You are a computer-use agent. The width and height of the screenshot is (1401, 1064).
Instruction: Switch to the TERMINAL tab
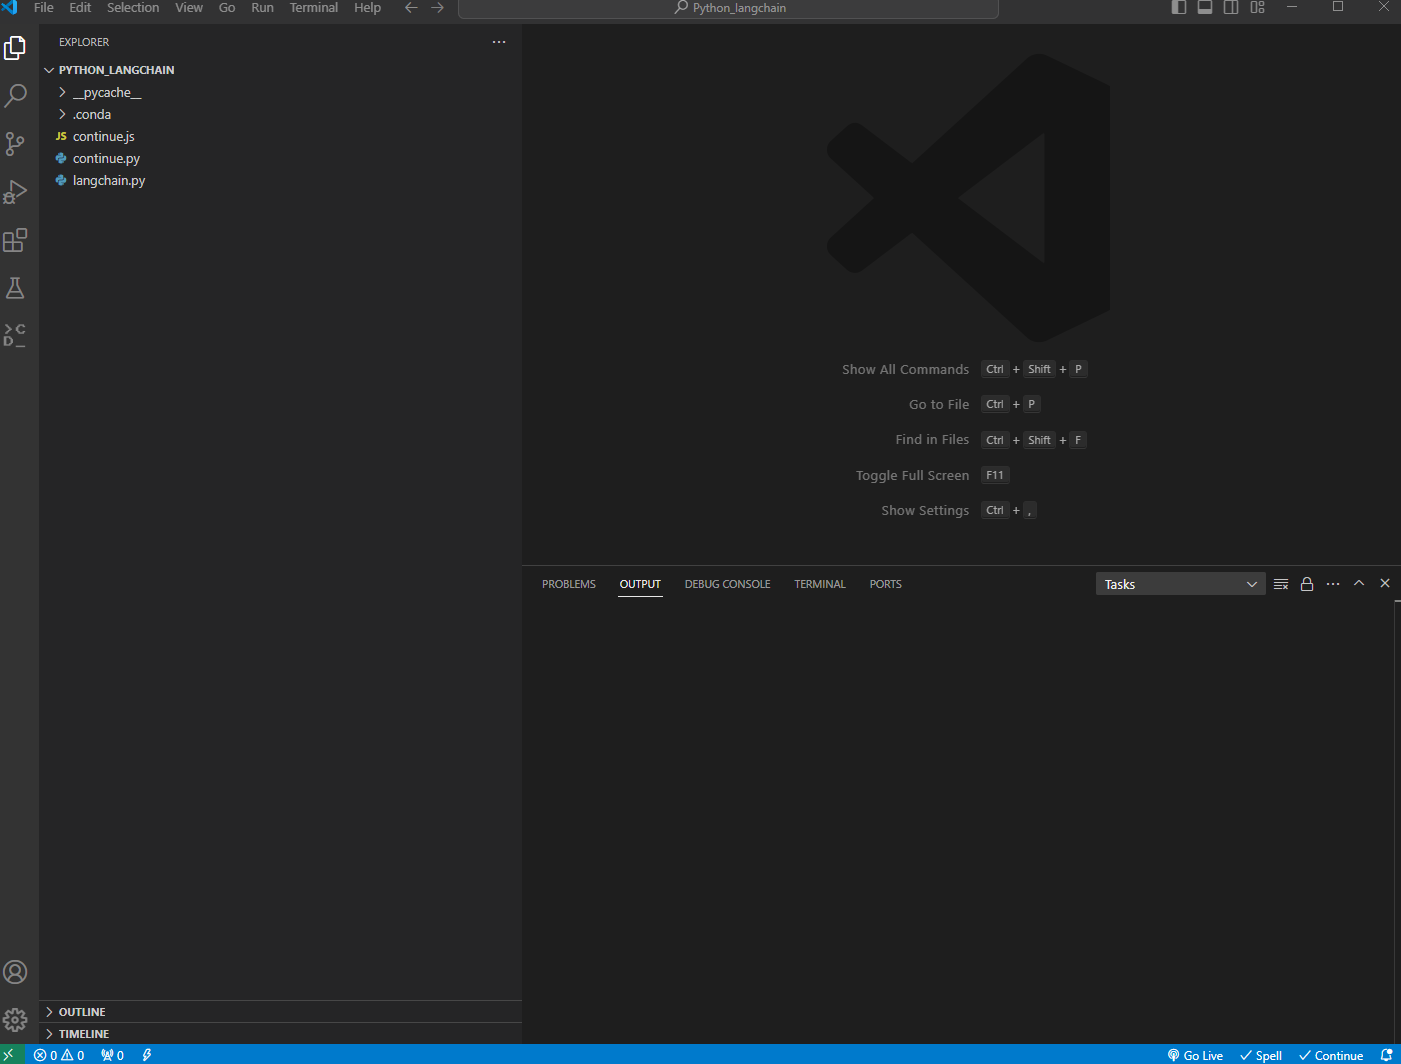pyautogui.click(x=820, y=584)
